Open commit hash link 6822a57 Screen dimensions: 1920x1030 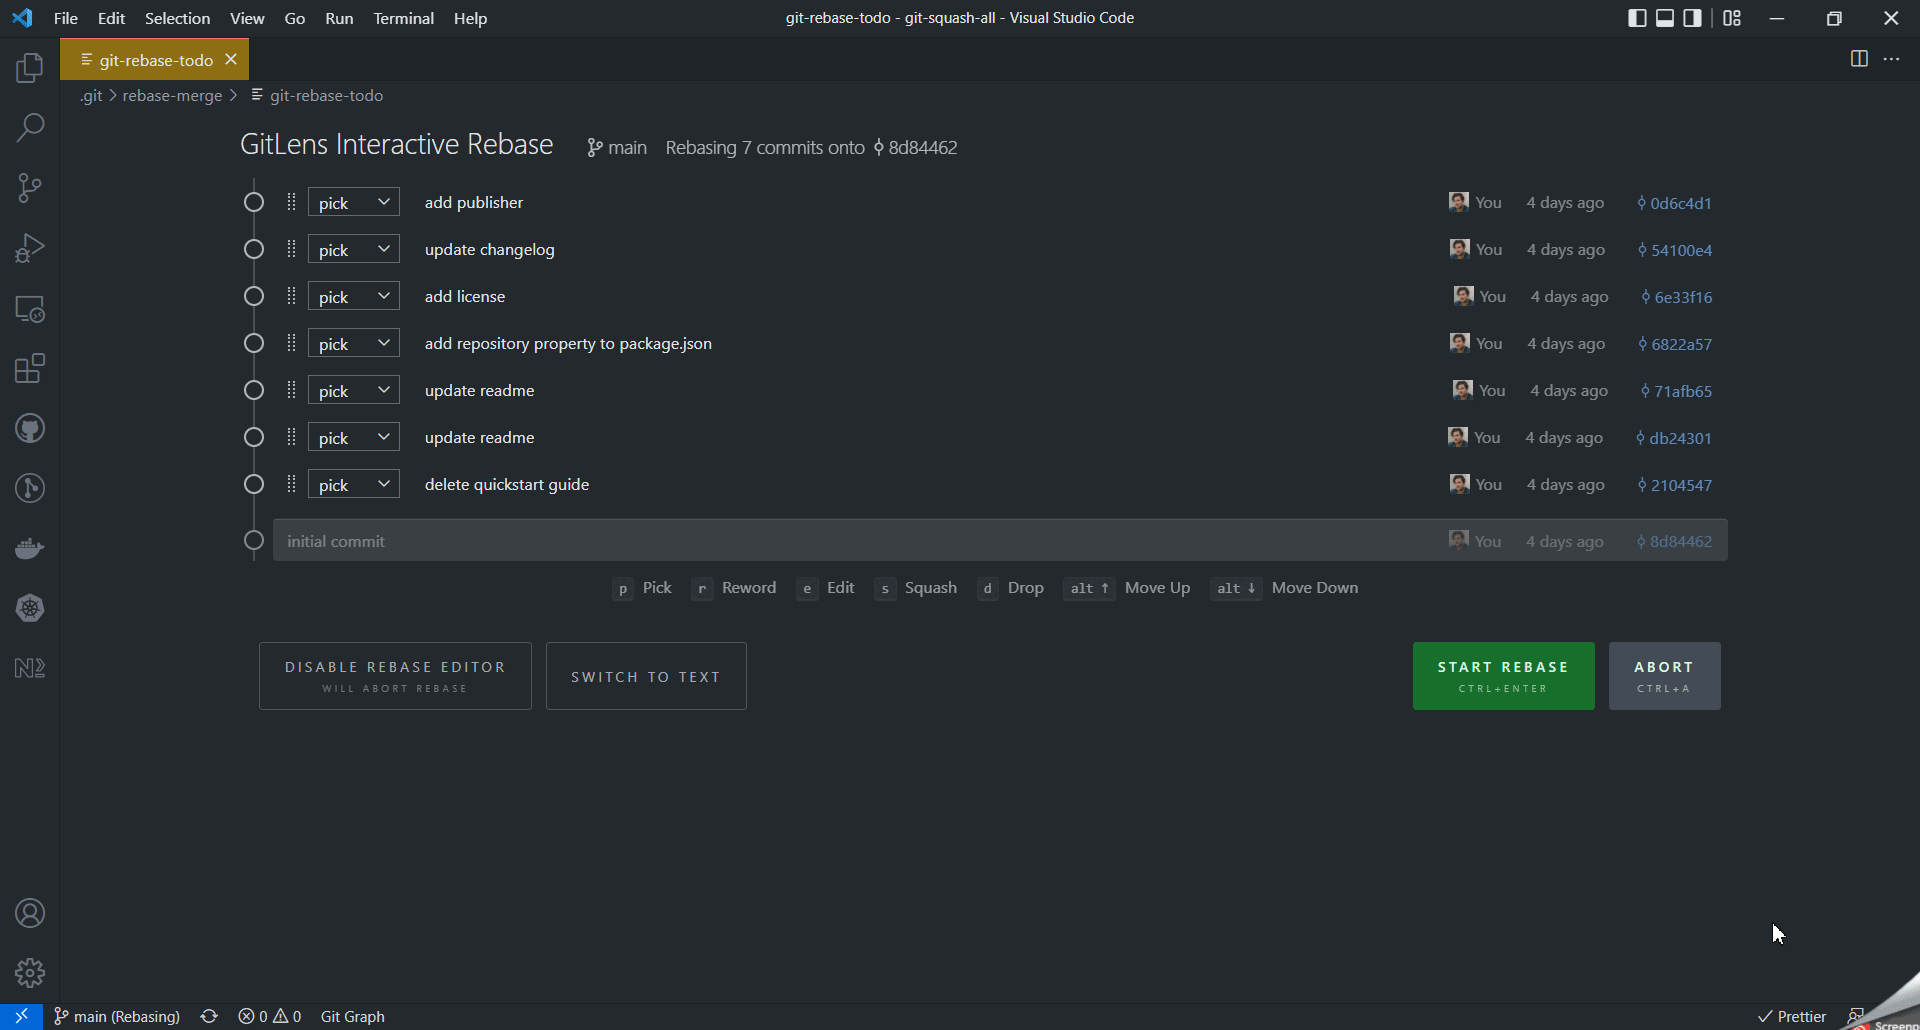[x=1674, y=344]
